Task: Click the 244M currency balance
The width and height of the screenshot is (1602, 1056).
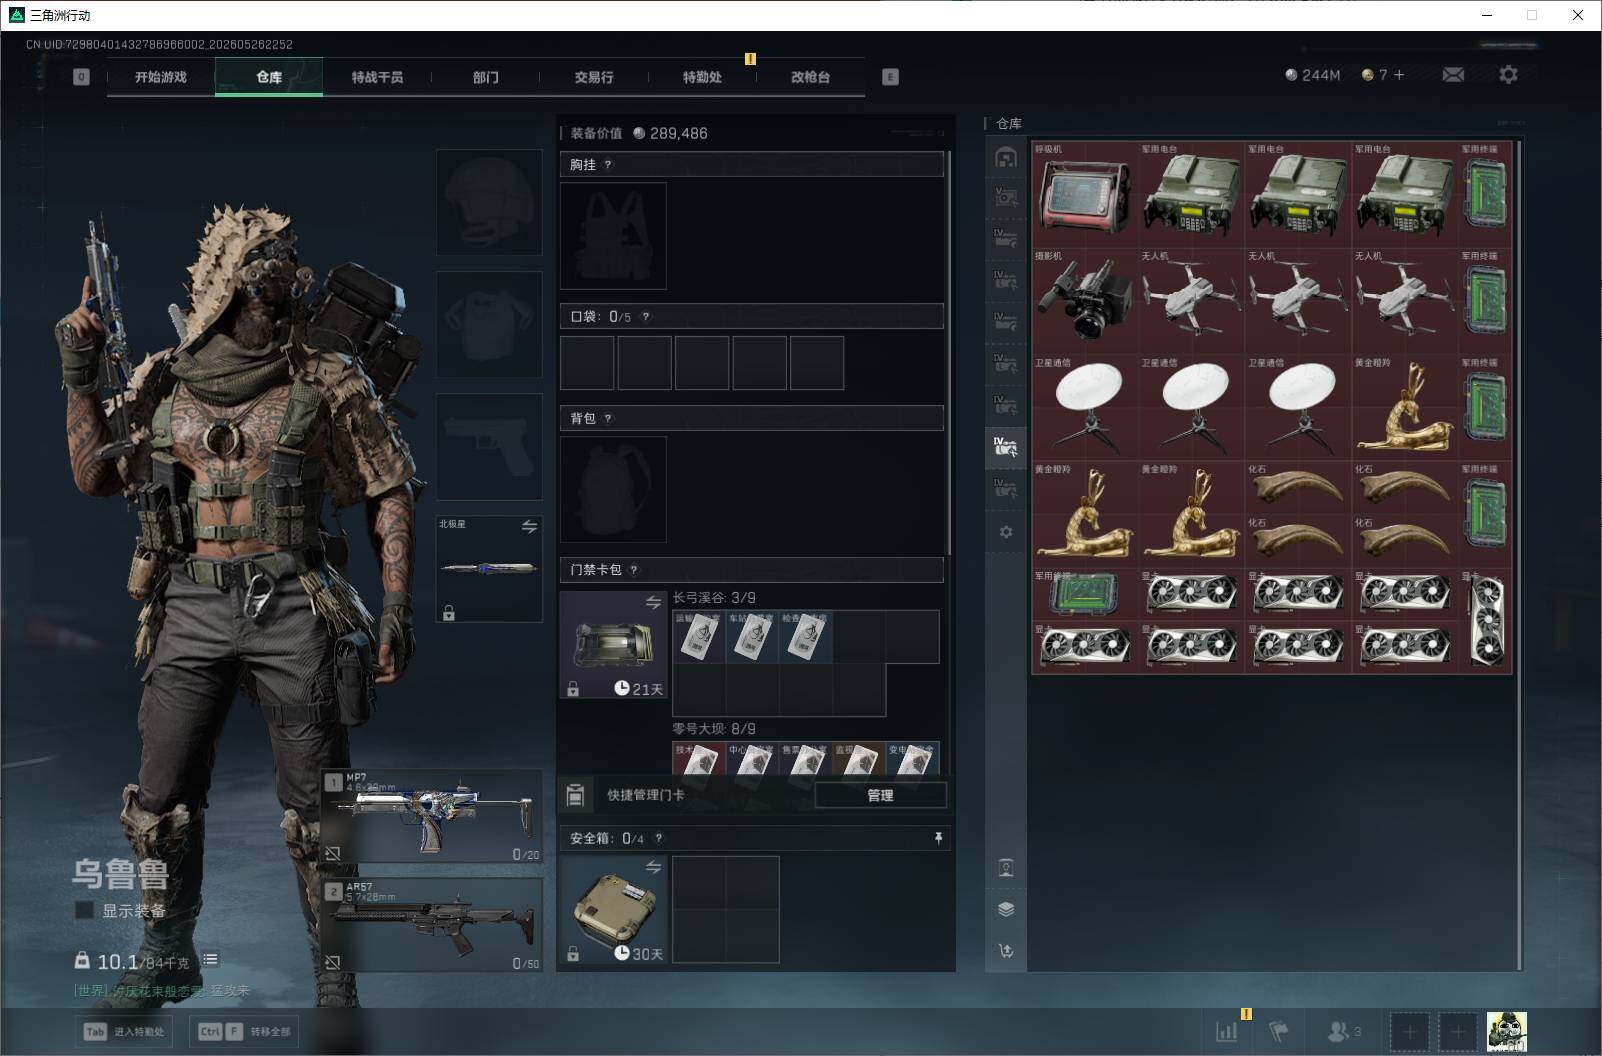Action: tap(1312, 75)
